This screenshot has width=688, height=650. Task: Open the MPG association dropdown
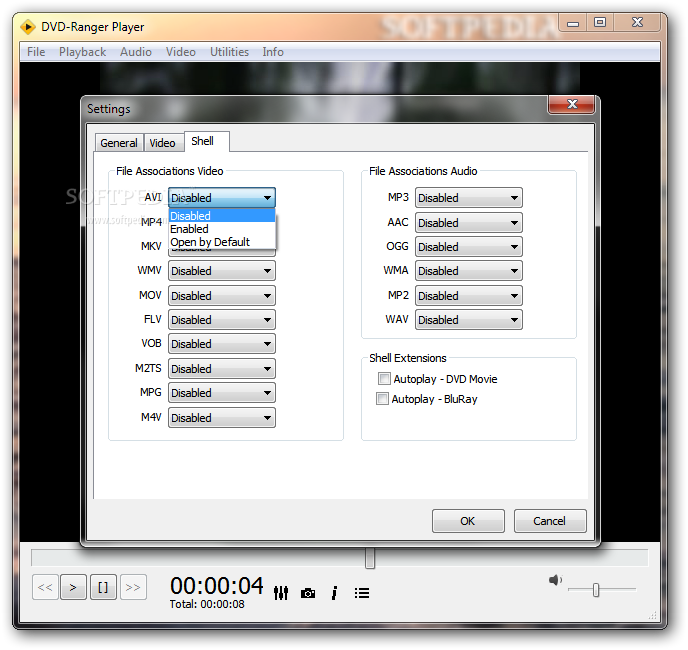pos(222,393)
